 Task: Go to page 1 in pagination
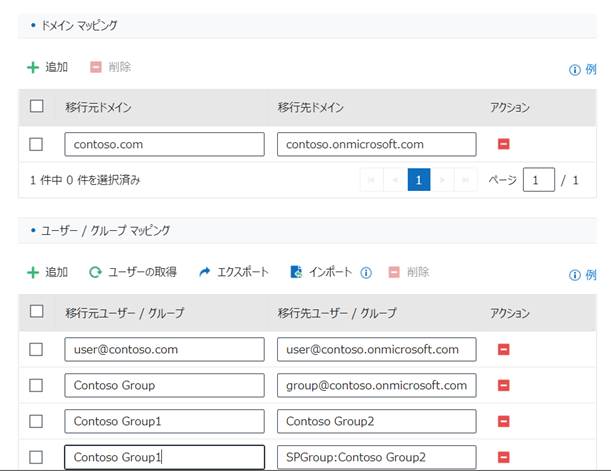[419, 180]
